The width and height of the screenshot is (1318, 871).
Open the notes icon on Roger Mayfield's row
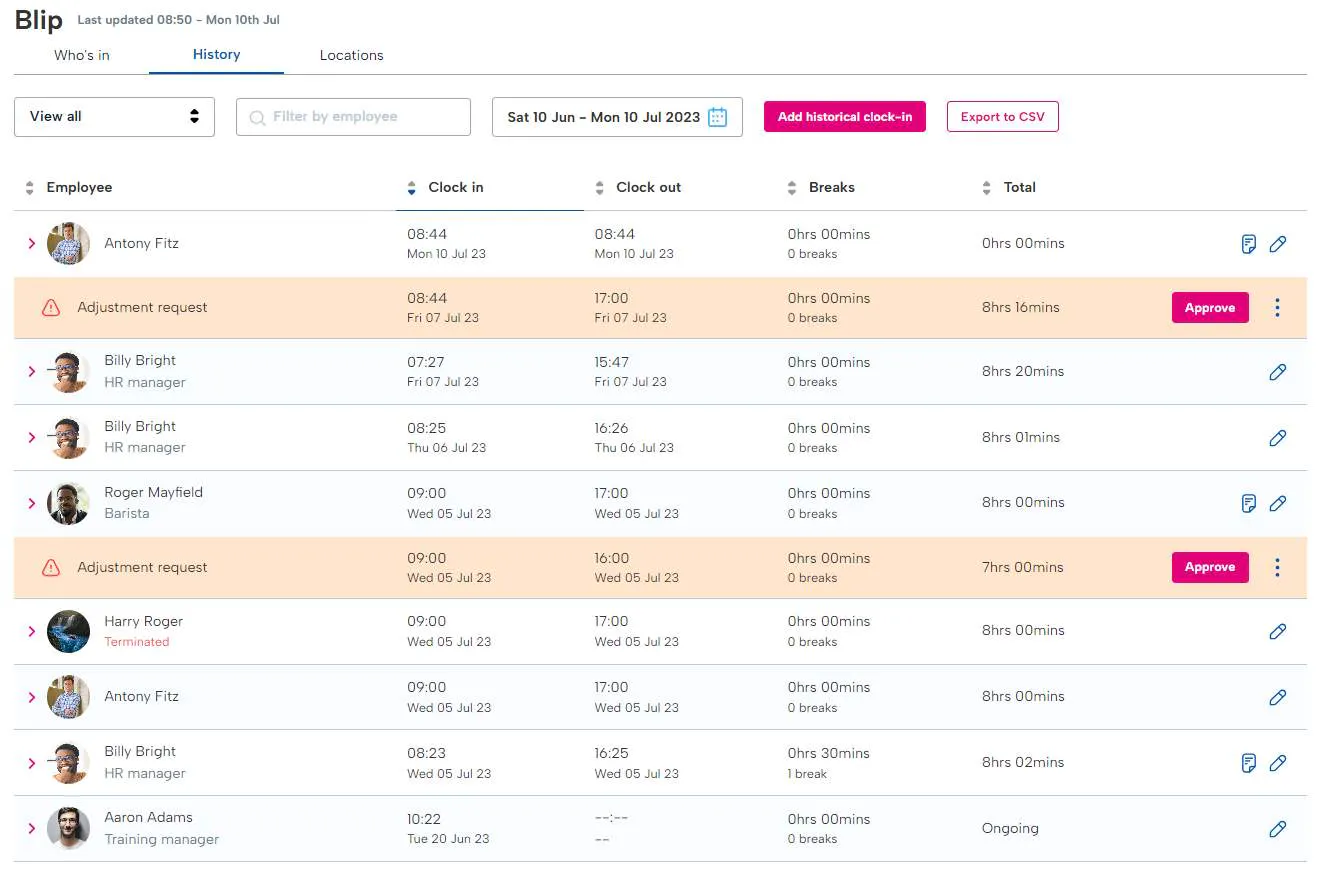coord(1248,503)
